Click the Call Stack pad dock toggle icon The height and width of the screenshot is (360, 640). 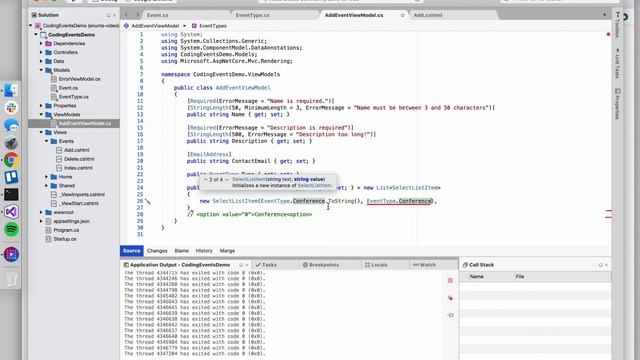pyautogui.click(x=600, y=265)
